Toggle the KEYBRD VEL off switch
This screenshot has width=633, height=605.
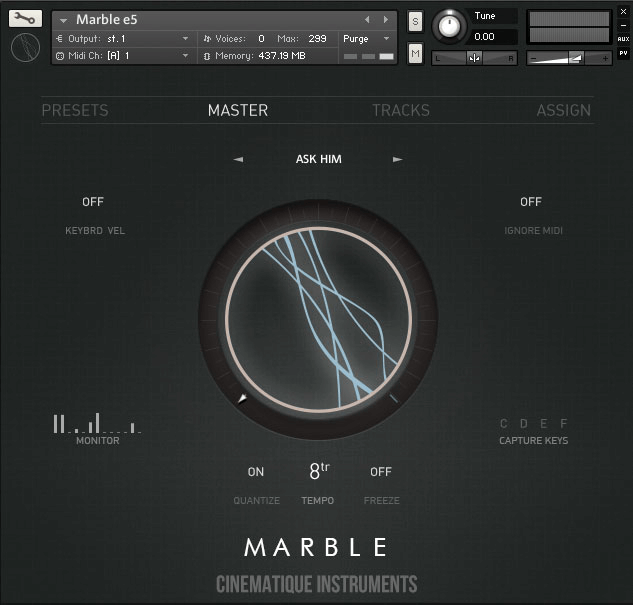pyautogui.click(x=93, y=202)
